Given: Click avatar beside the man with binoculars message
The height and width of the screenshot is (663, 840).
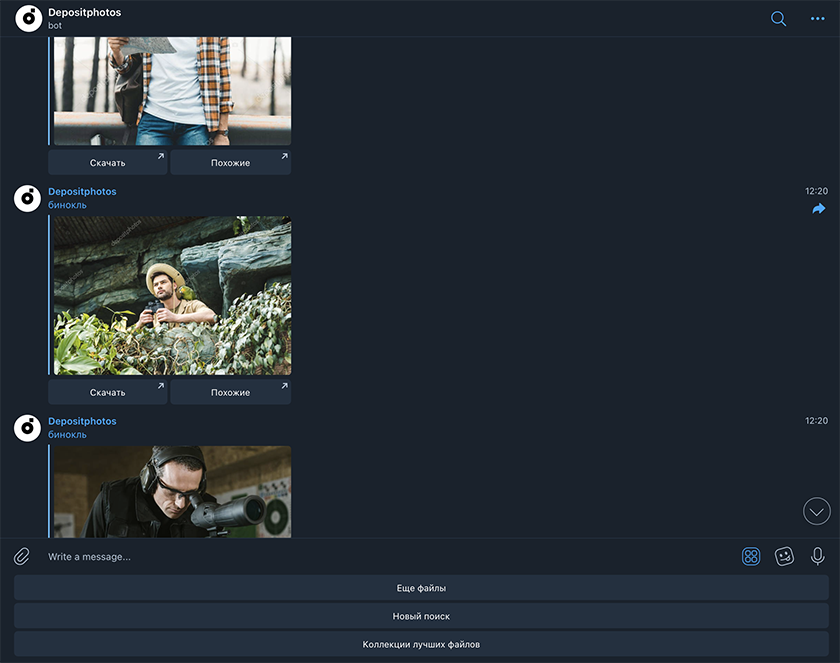Looking at the screenshot, I should [x=28, y=198].
